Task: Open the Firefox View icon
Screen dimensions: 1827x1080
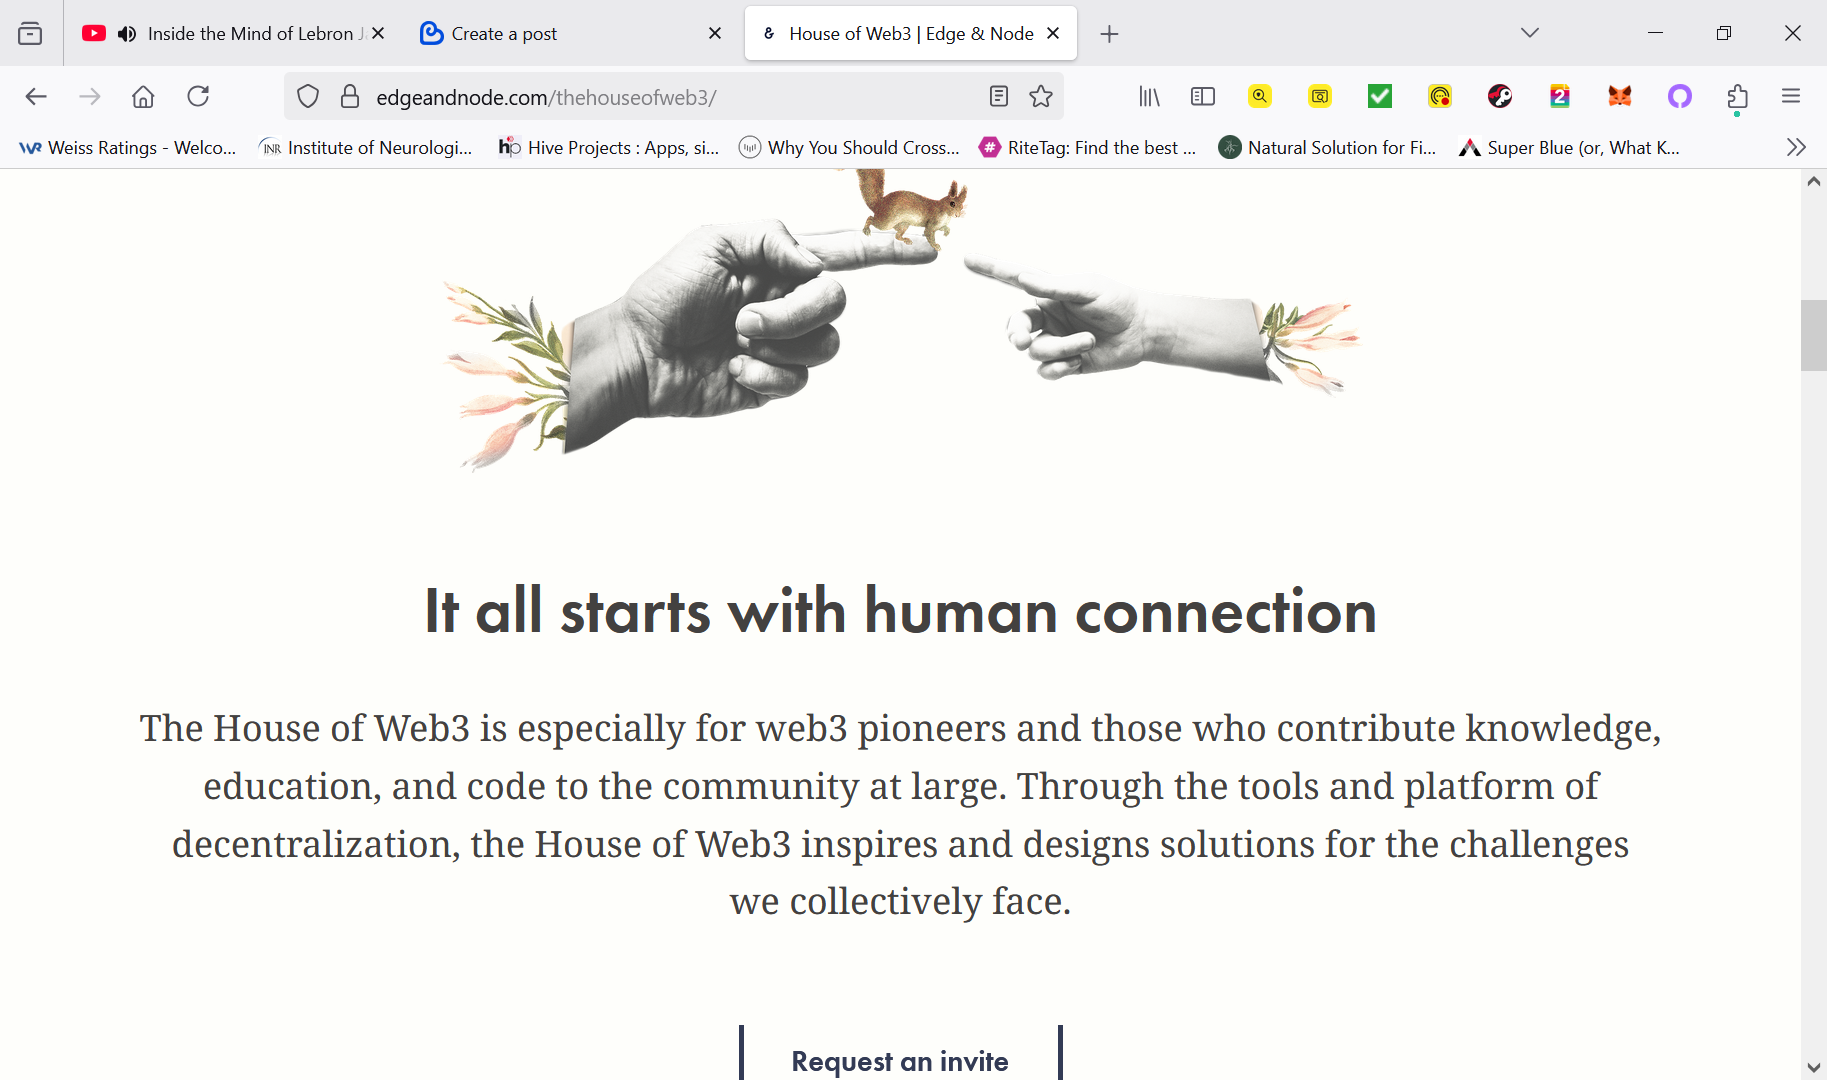Action: 30,33
